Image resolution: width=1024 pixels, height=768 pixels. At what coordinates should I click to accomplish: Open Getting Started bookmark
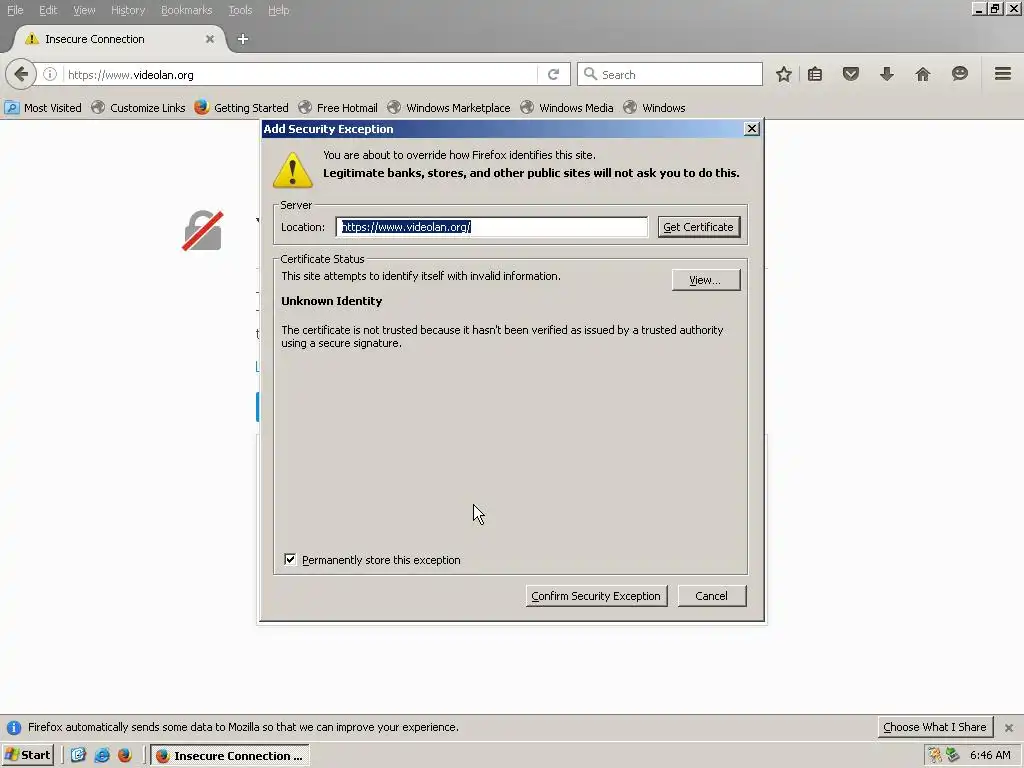(x=242, y=108)
